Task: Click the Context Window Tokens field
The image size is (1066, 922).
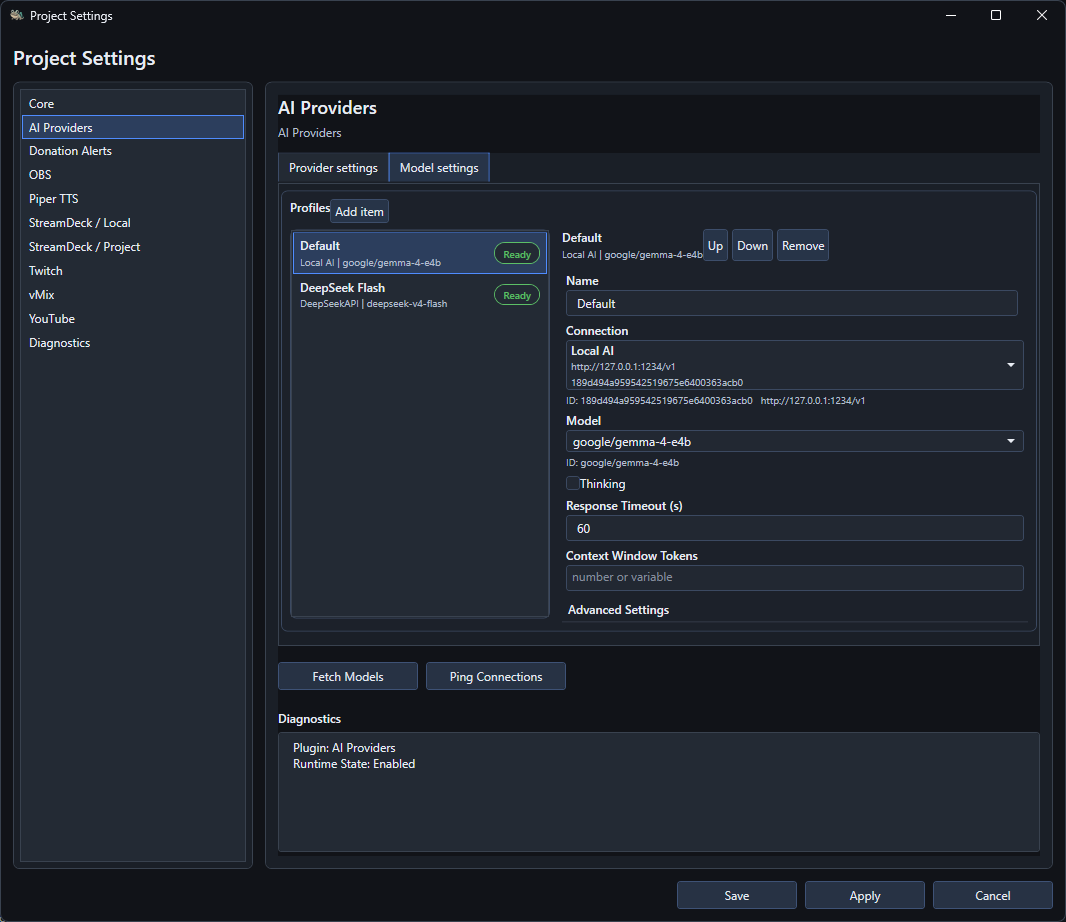Action: [795, 577]
